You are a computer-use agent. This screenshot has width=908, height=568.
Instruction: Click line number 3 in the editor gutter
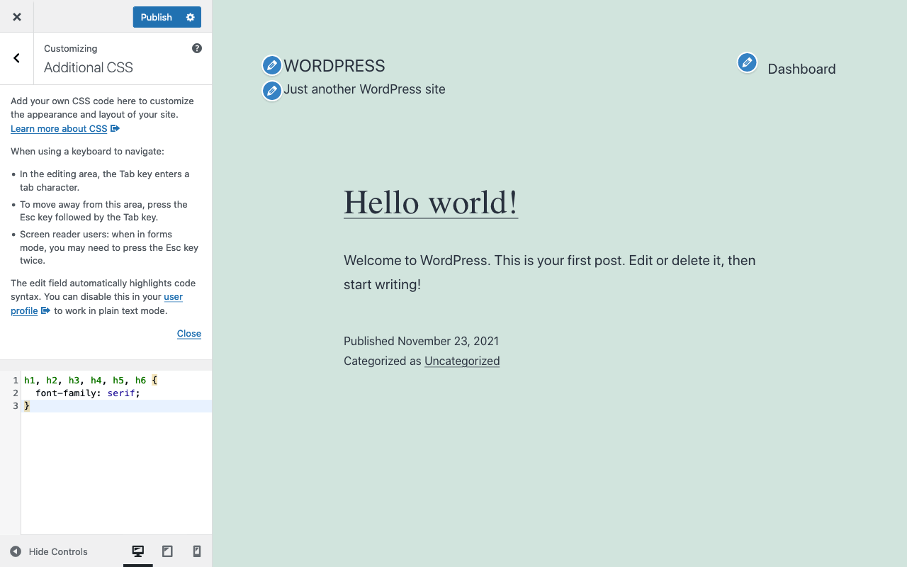[15, 405]
